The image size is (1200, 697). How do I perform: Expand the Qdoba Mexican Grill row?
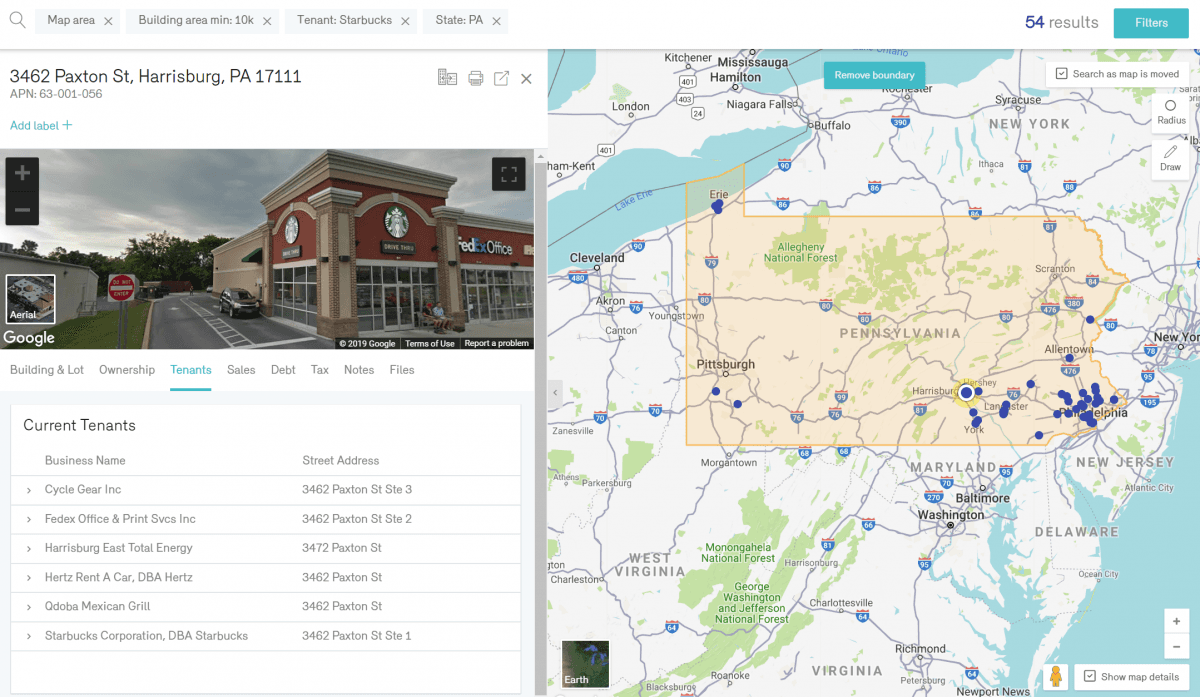tap(29, 607)
